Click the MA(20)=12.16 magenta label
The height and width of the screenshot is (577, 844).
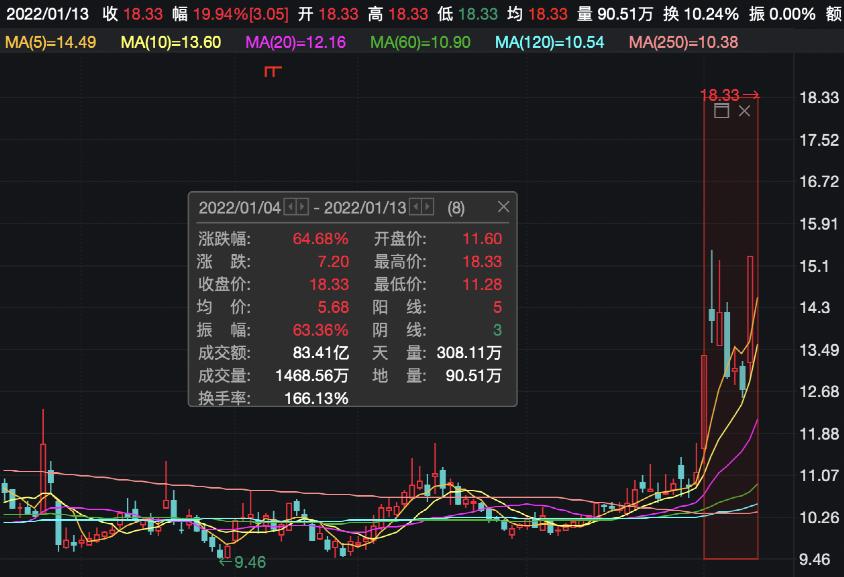coord(296,42)
